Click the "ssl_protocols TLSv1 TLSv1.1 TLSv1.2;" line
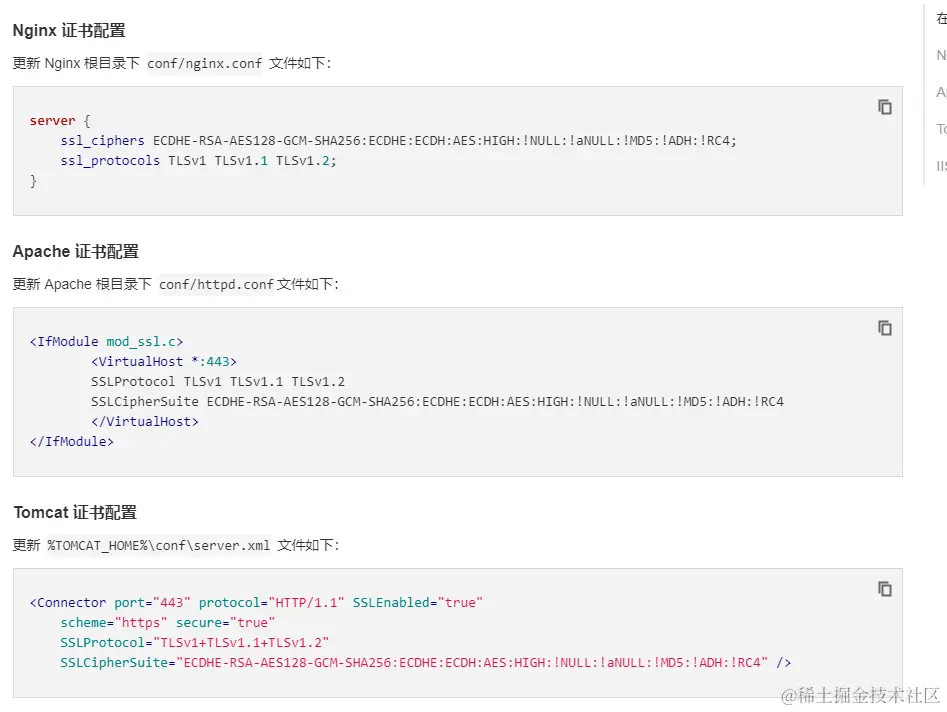Image resolution: width=947 pixels, height=712 pixels. click(198, 161)
